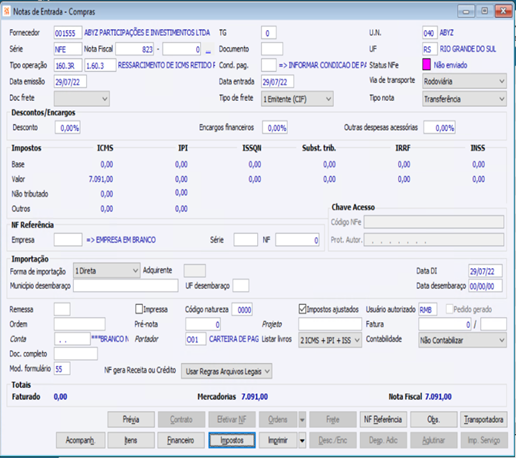The width and height of the screenshot is (516, 458).
Task: Click the Financeiro button
Action: [181, 441]
